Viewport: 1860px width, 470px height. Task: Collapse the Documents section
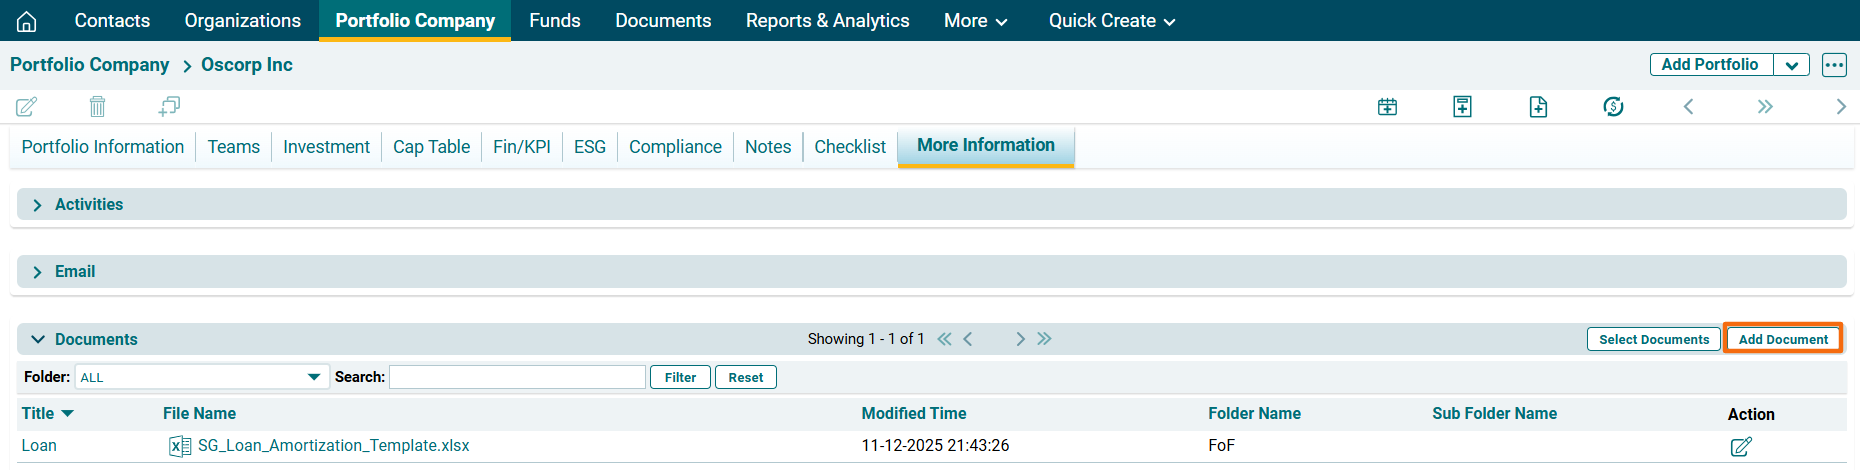[38, 340]
